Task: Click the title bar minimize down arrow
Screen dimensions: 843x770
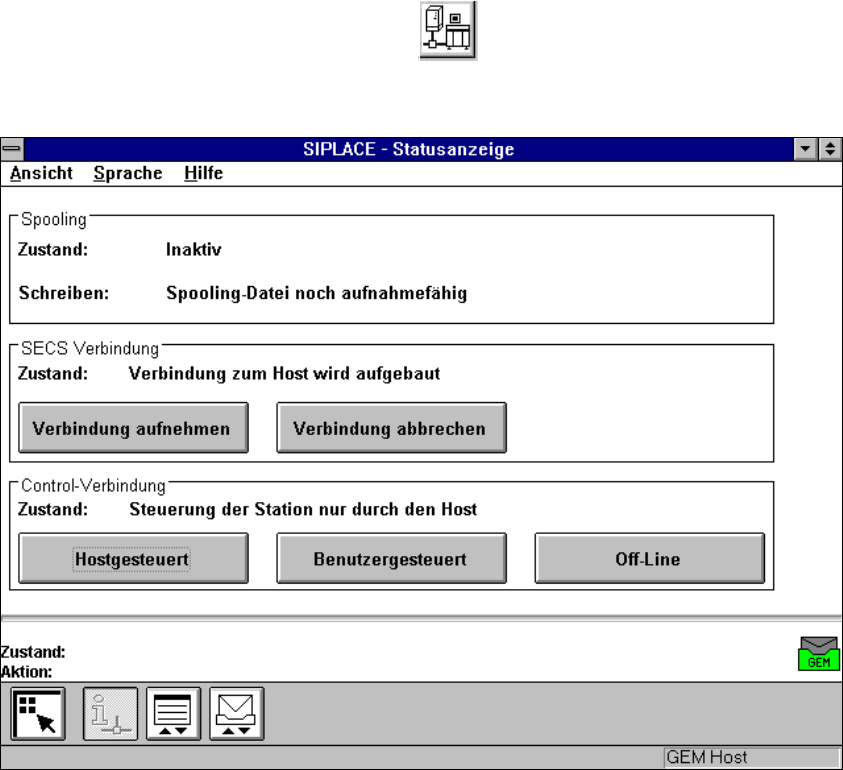Action: click(x=805, y=149)
